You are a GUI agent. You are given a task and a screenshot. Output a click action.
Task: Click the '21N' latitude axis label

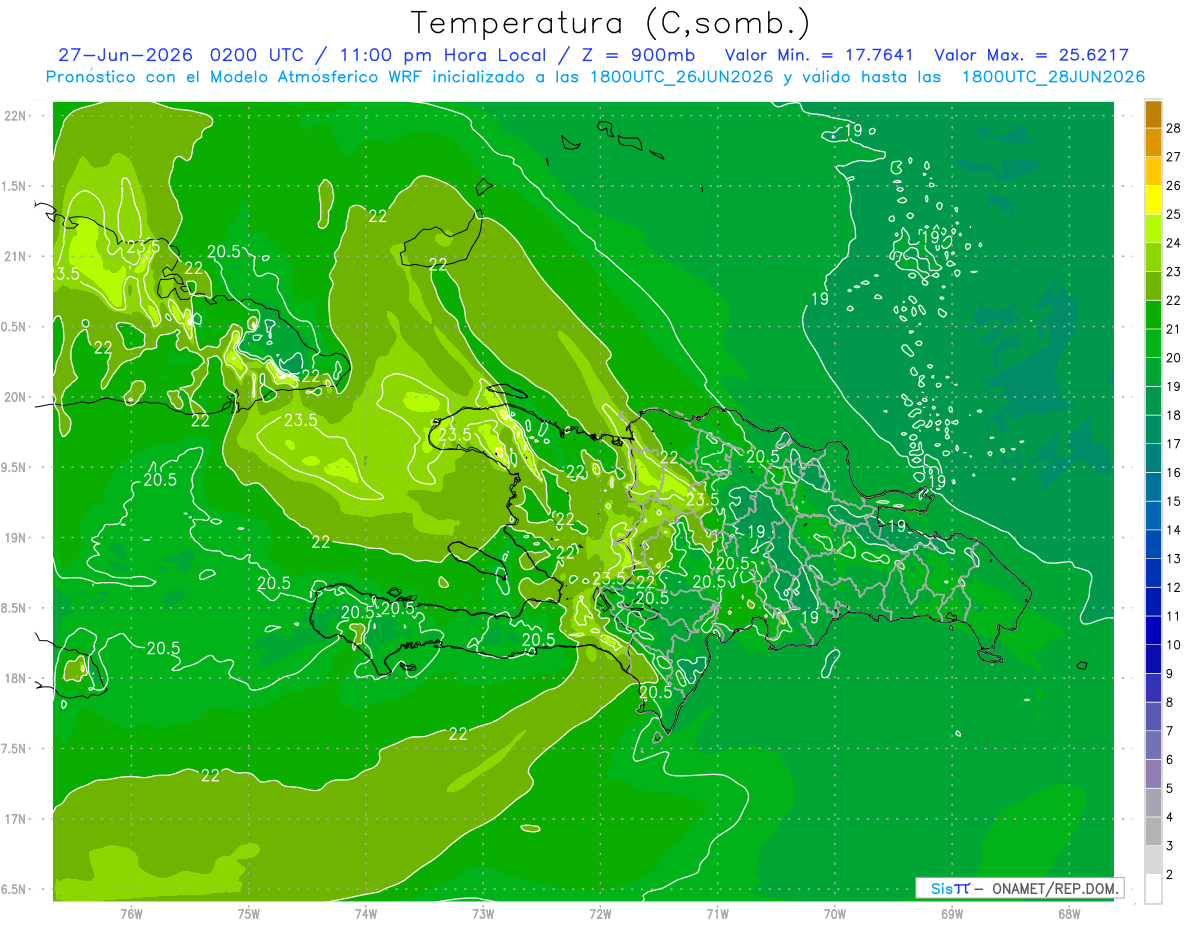click(16, 256)
